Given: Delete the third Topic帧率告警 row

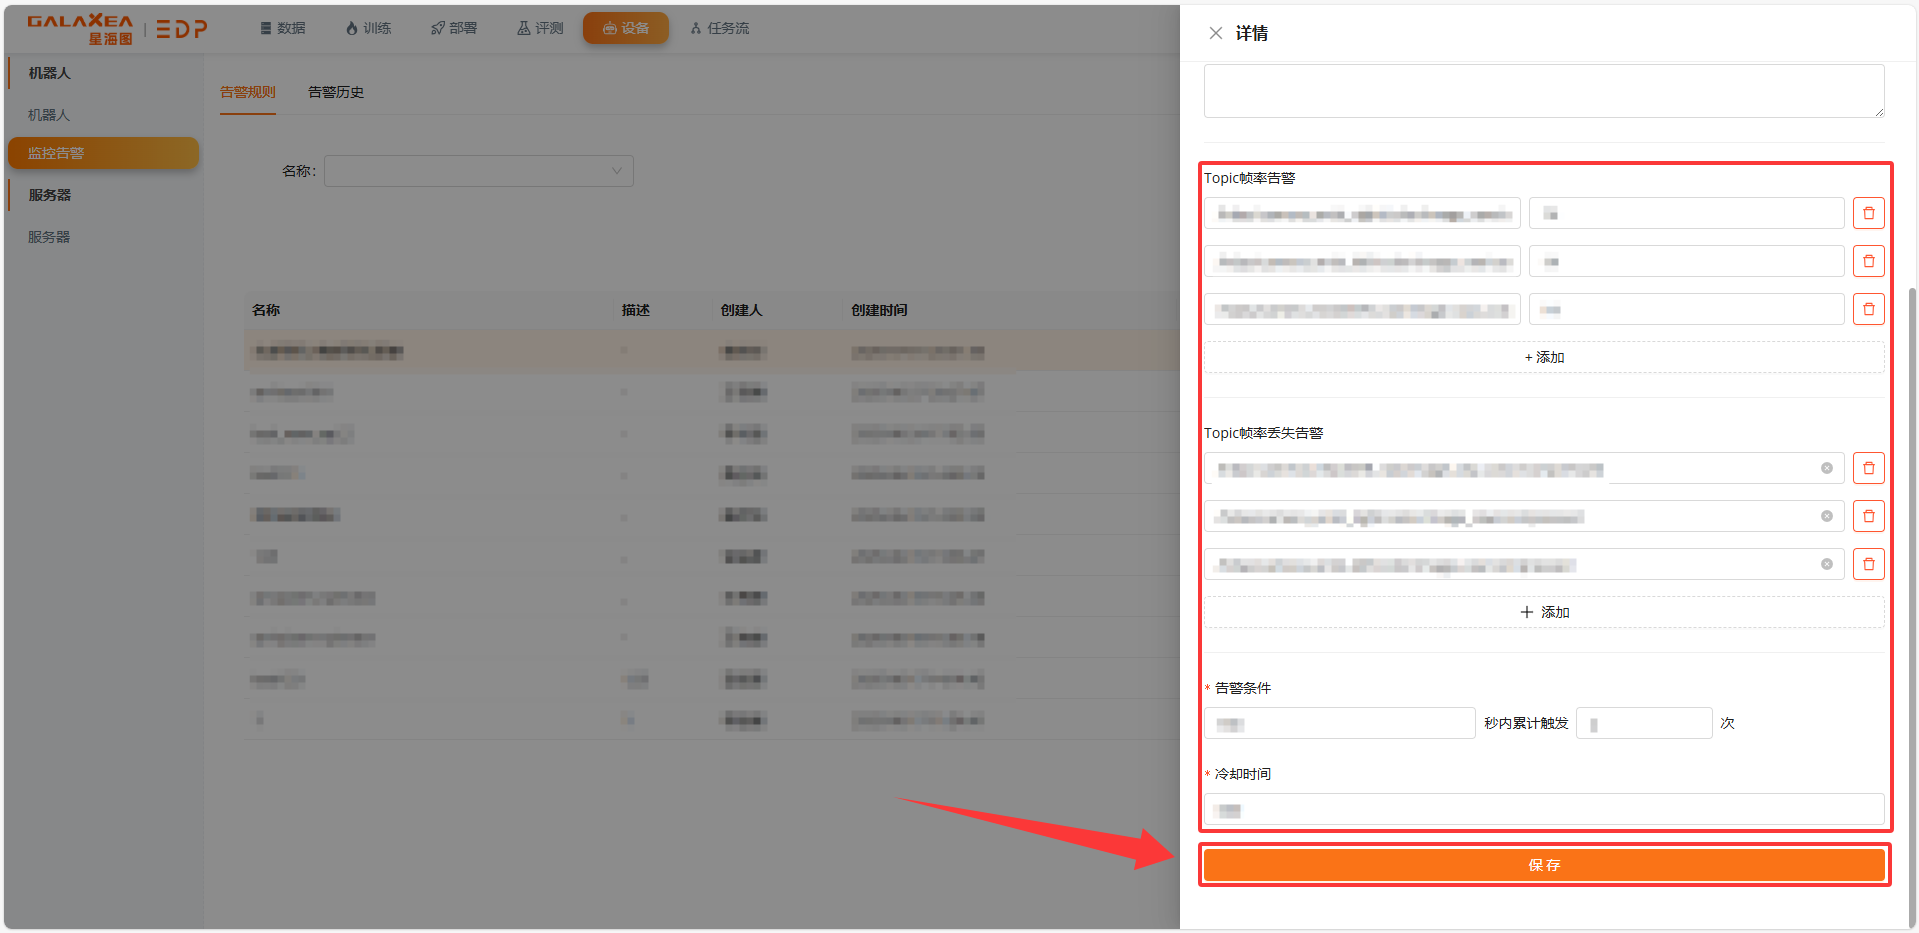Looking at the screenshot, I should click(x=1868, y=309).
